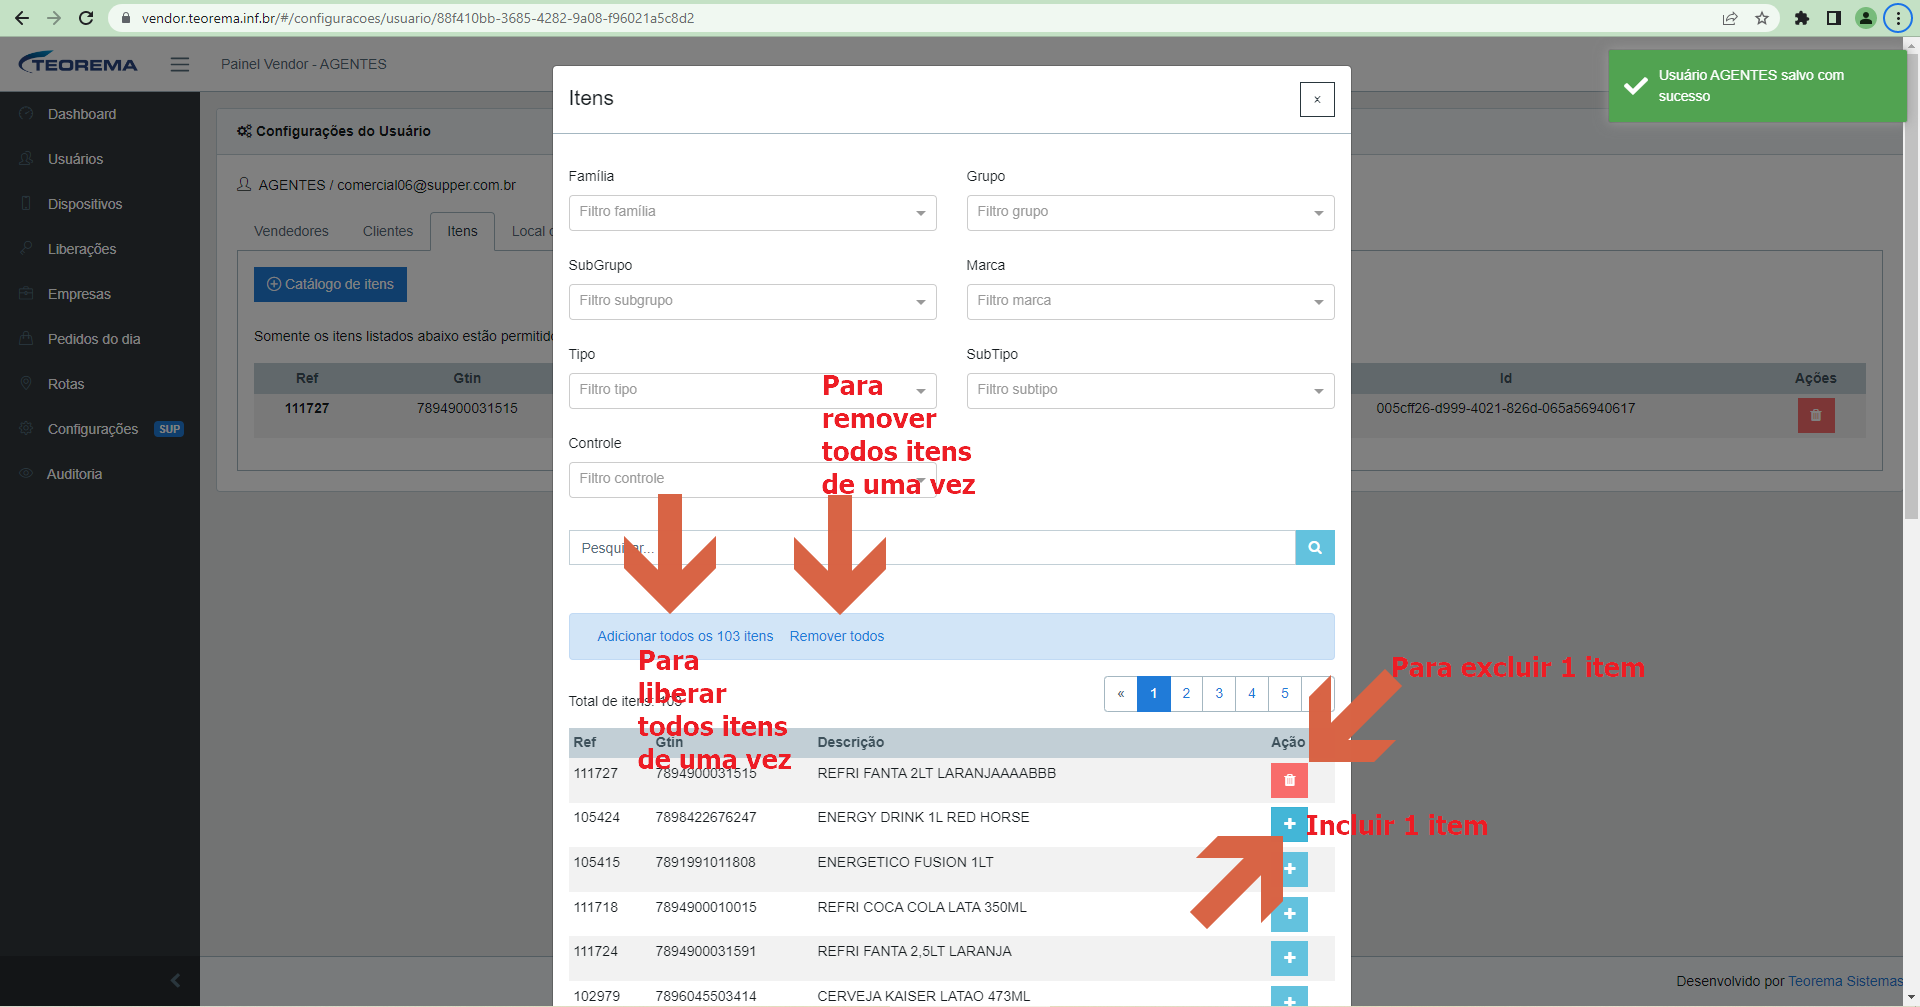This screenshot has width=1920, height=1007.
Task: Open the browser side panel icon
Action: [1834, 18]
